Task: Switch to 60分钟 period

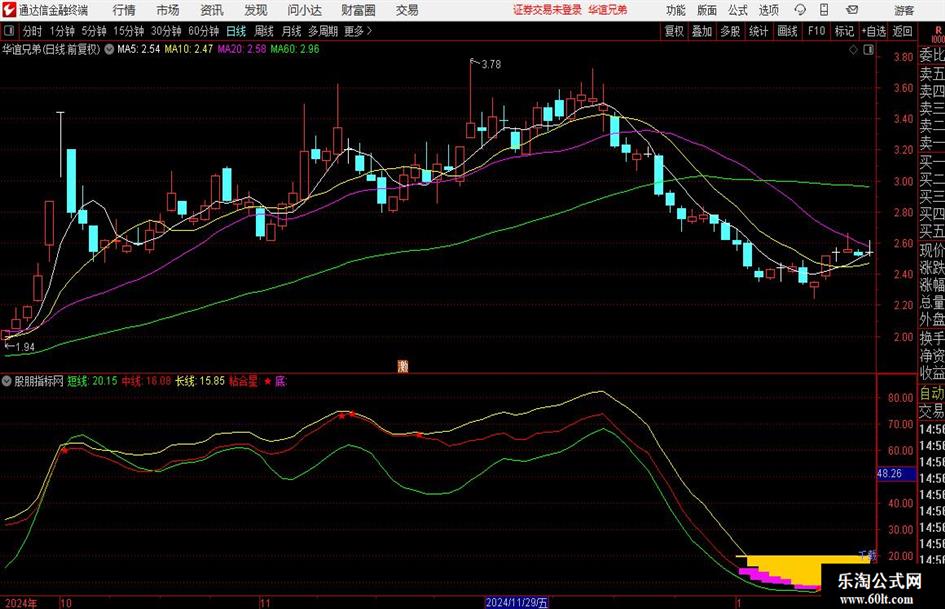Action: [203, 31]
